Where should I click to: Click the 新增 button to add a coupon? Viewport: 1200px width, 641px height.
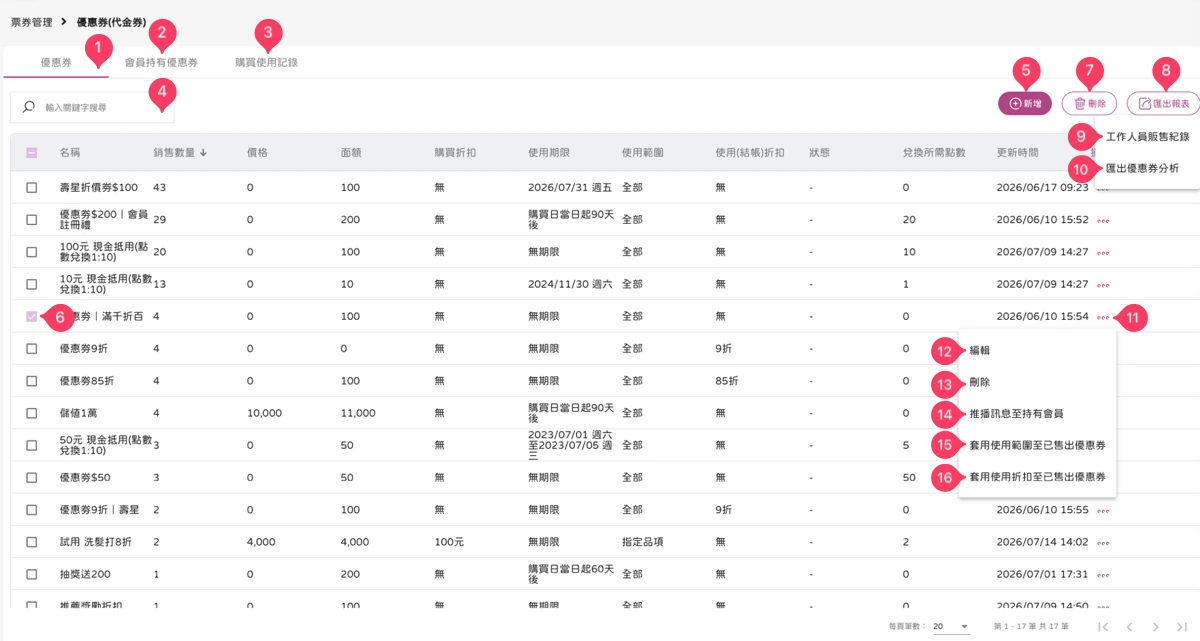pos(1025,103)
